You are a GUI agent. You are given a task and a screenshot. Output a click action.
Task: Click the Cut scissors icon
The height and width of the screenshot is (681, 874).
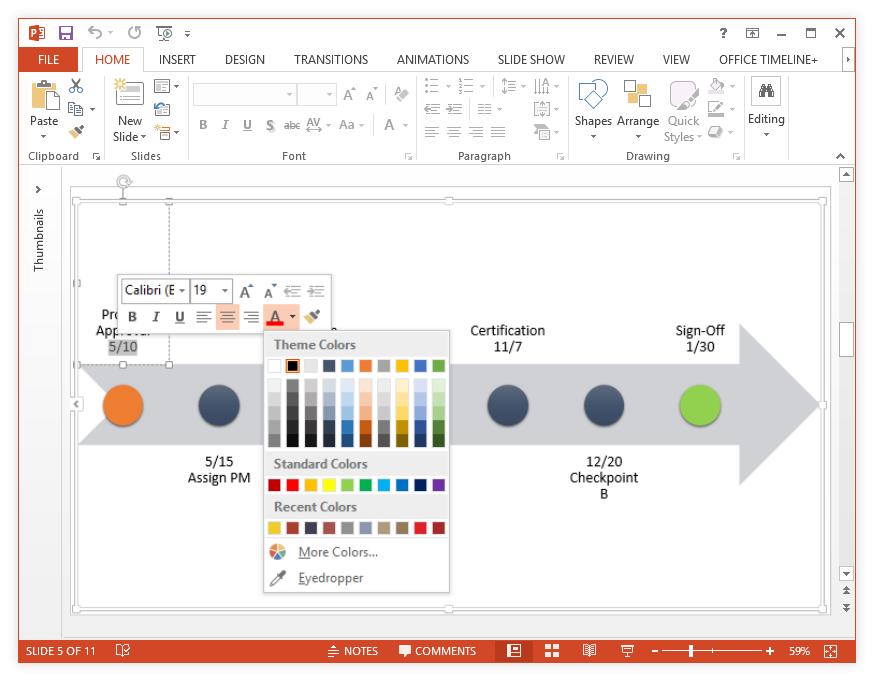[76, 86]
